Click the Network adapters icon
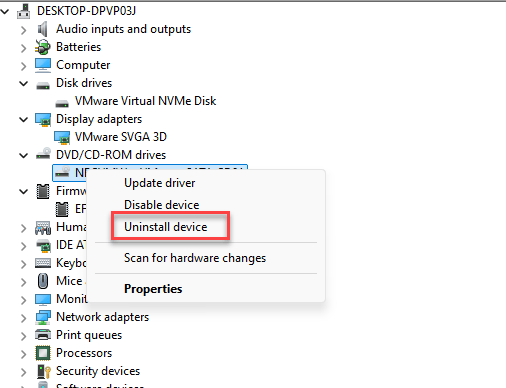 pyautogui.click(x=43, y=317)
